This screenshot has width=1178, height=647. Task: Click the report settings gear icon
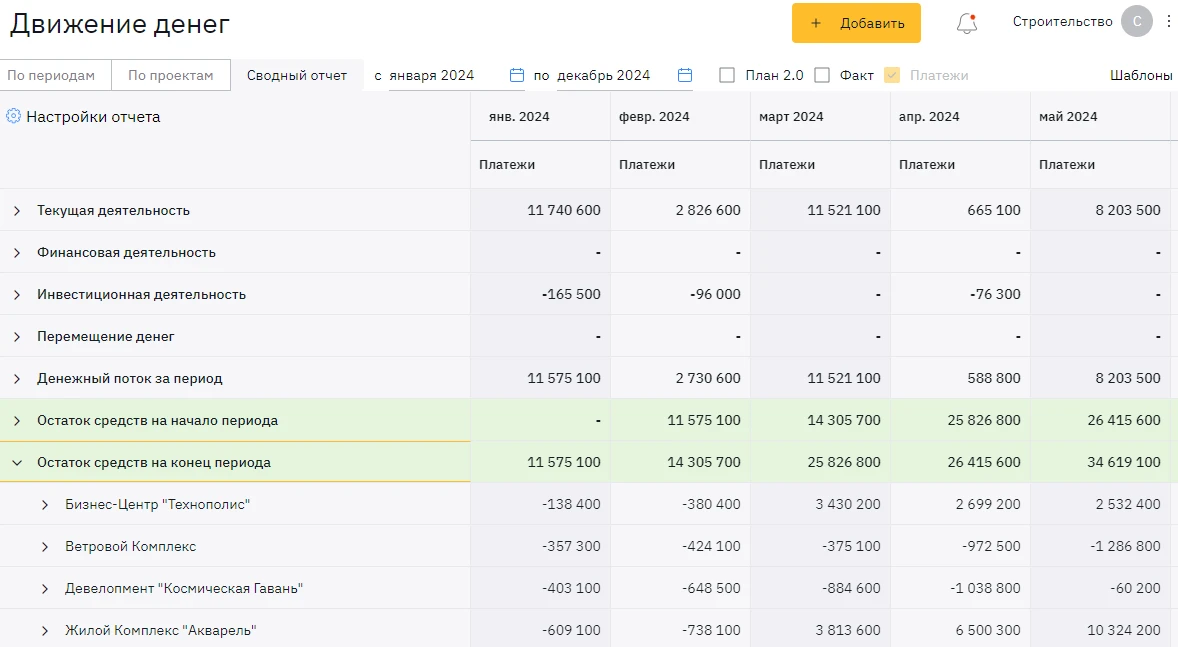(x=14, y=116)
